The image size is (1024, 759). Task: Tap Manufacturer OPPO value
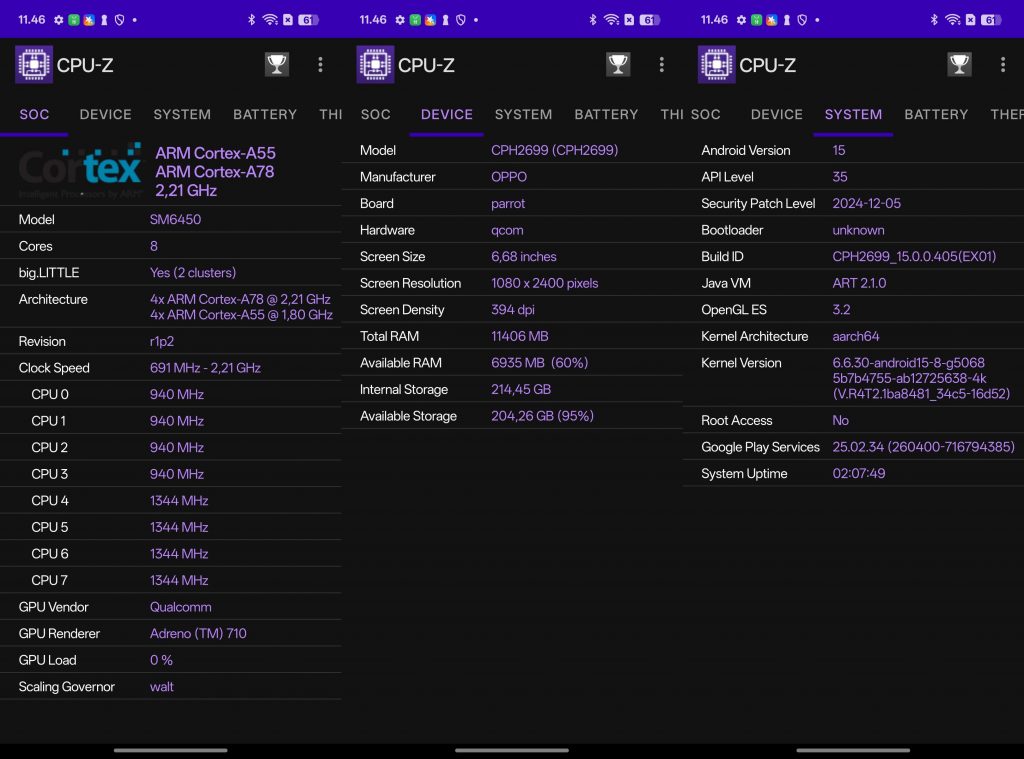(509, 177)
